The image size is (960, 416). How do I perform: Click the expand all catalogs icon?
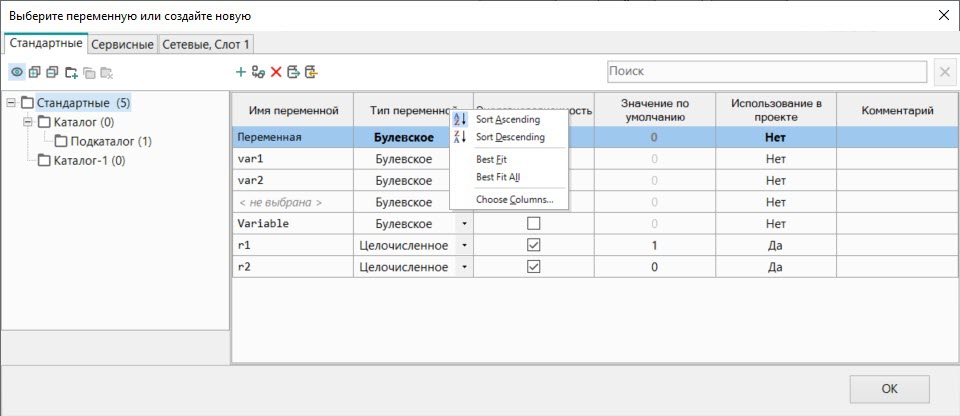(x=35, y=72)
